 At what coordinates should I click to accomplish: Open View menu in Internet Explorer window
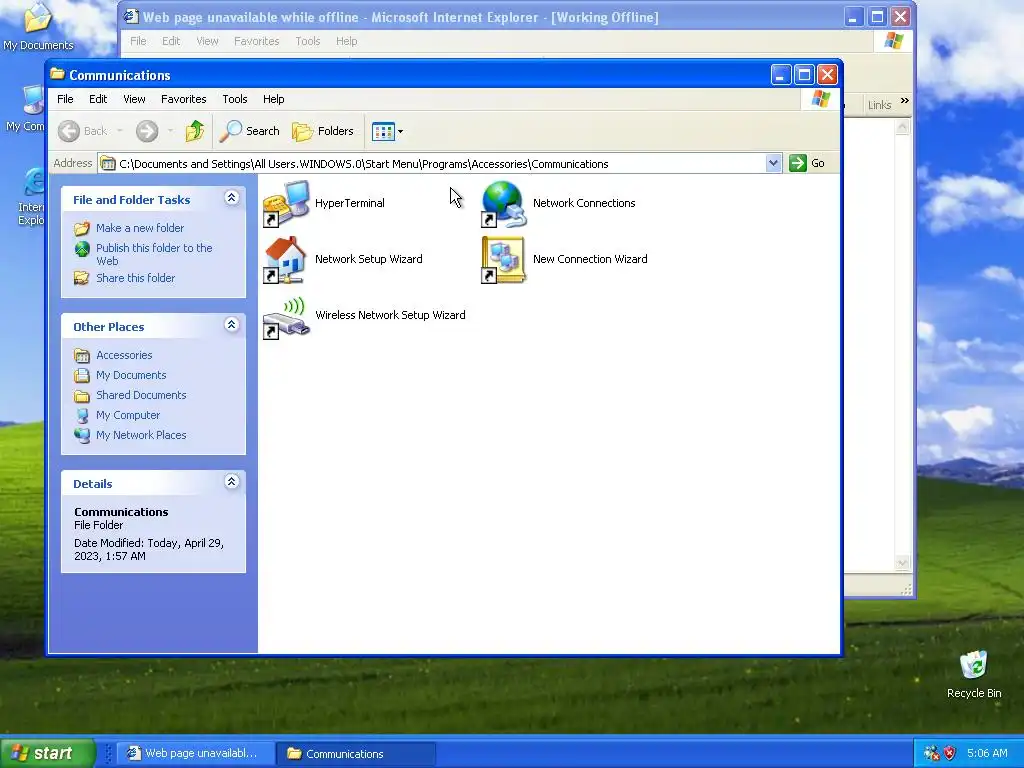pyautogui.click(x=208, y=41)
